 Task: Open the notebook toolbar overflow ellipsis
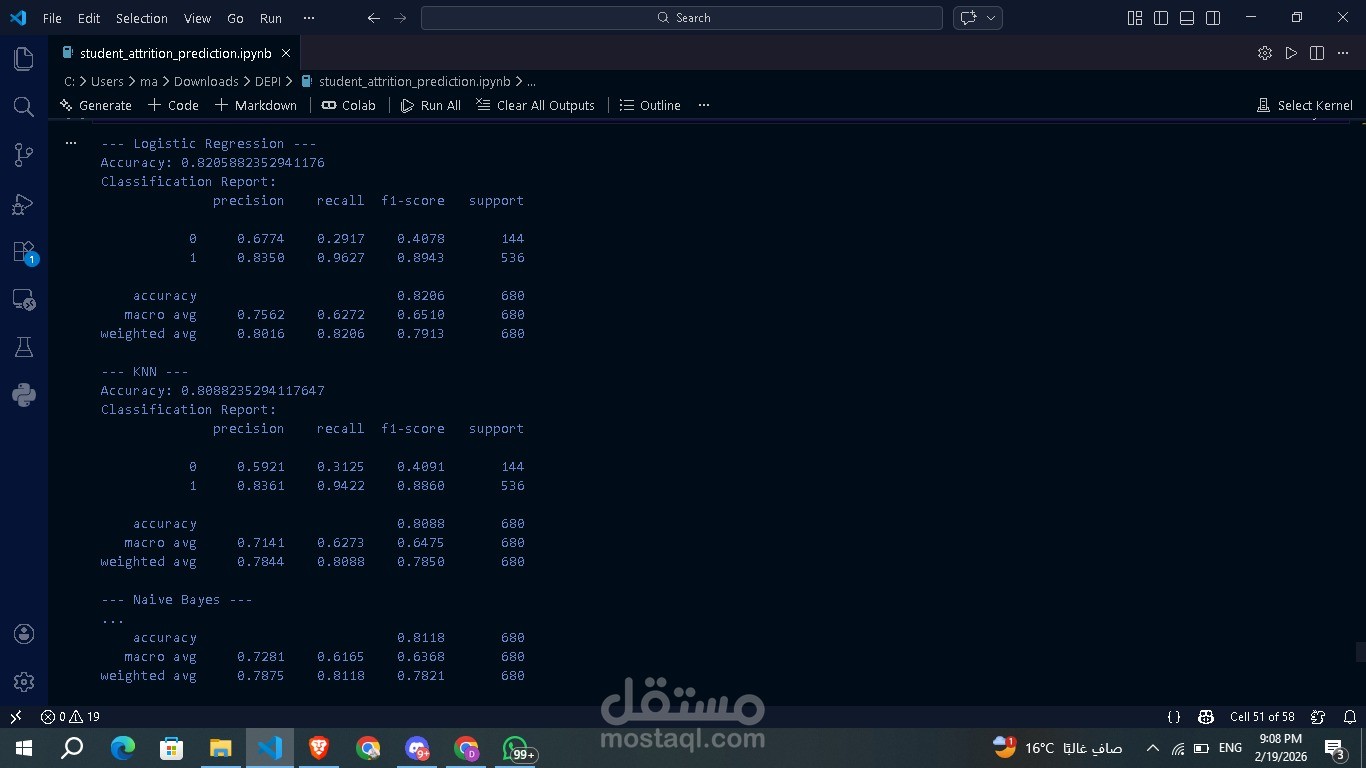coord(703,105)
